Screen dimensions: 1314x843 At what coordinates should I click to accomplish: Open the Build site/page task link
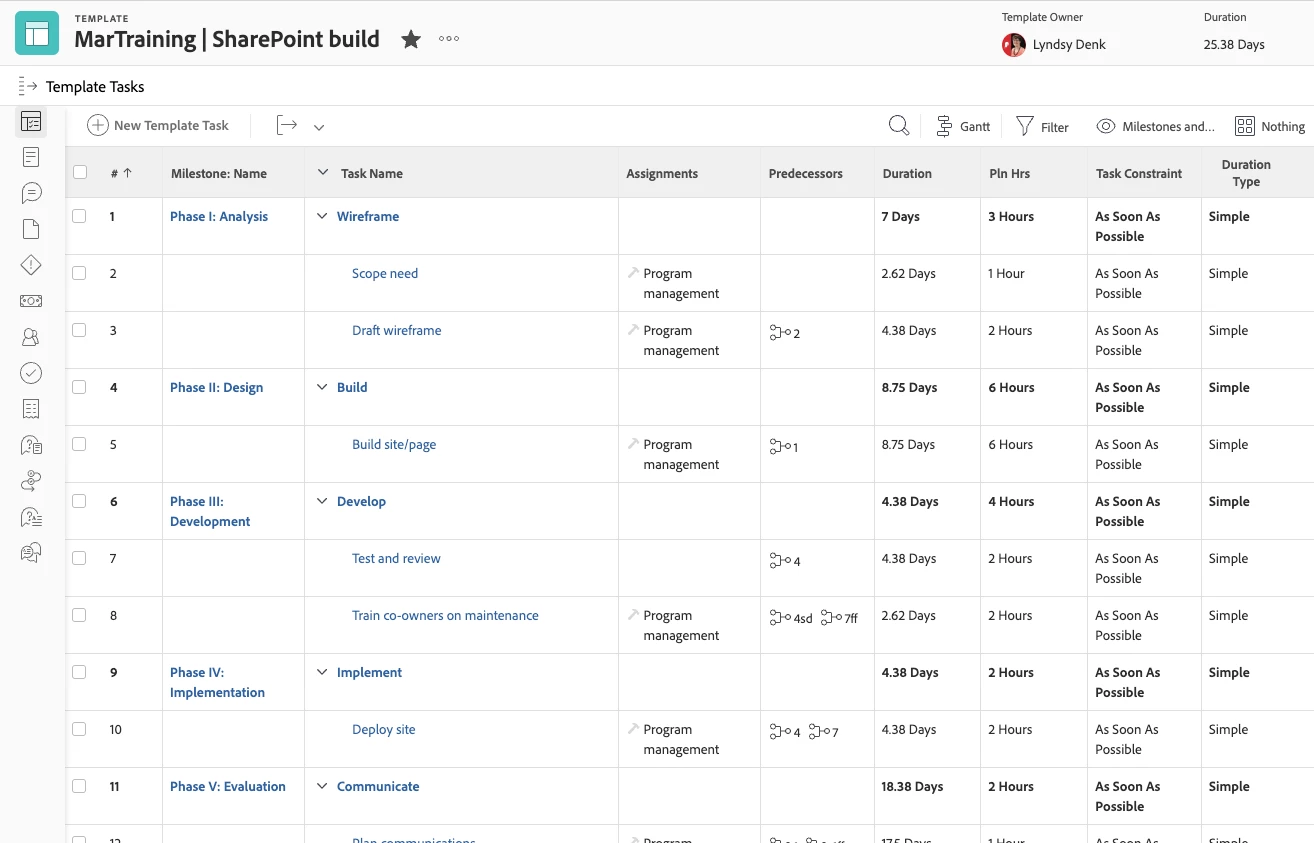click(x=394, y=444)
